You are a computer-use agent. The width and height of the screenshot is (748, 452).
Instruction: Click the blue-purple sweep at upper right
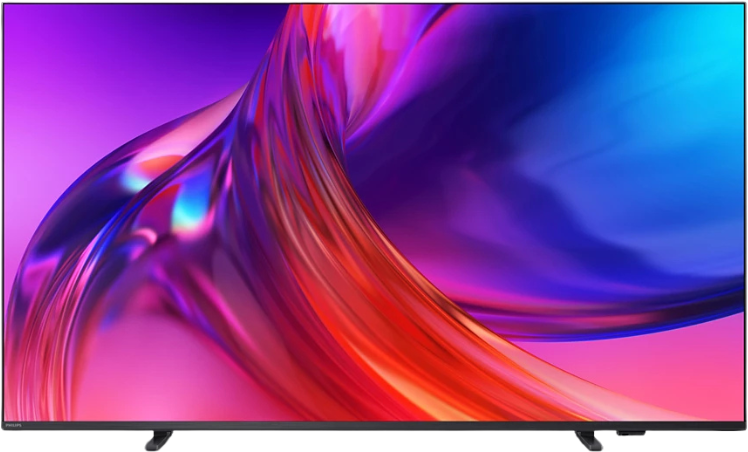(x=560, y=80)
